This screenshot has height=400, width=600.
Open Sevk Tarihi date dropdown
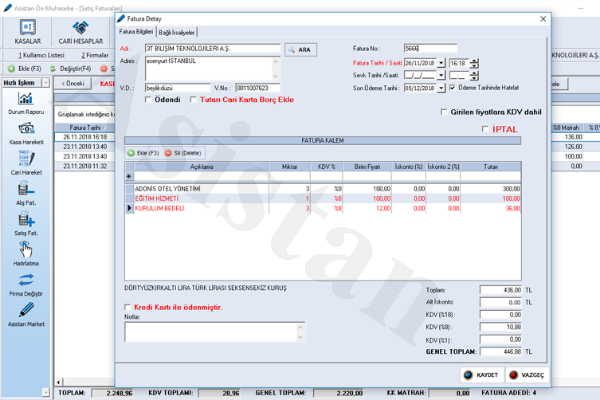pos(441,75)
